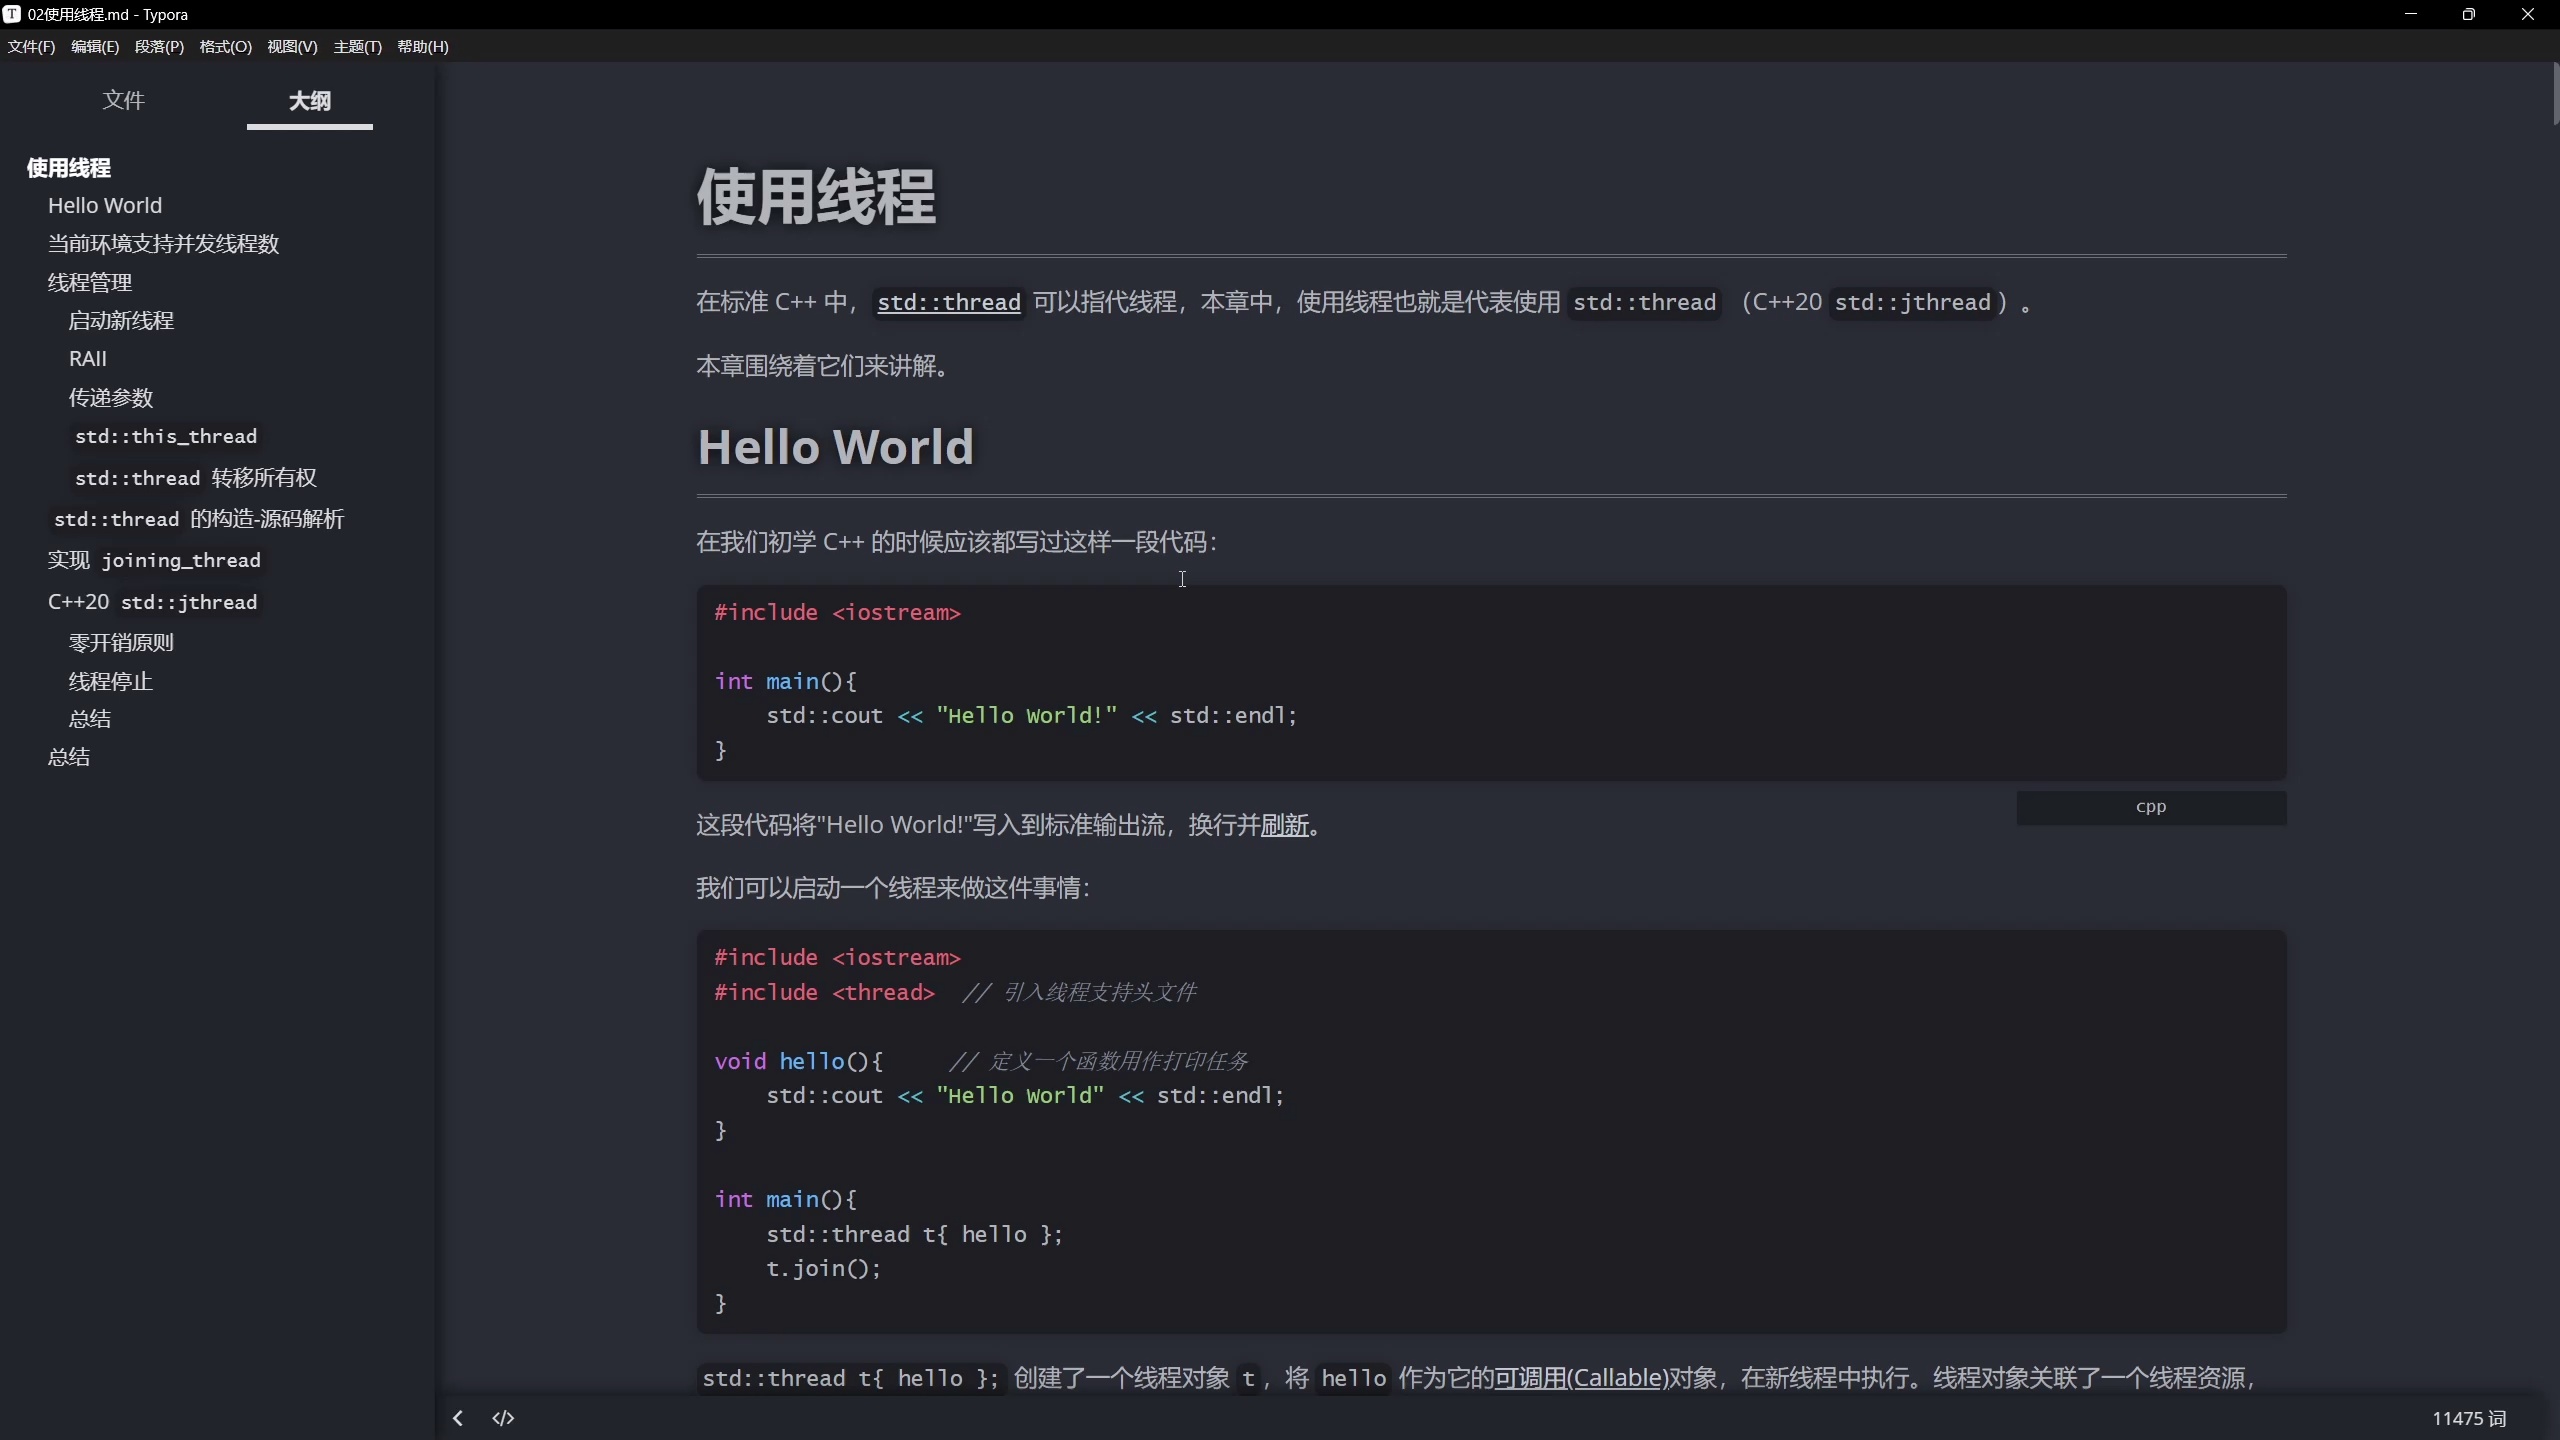Open the 段落(P) menu
The width and height of the screenshot is (2560, 1440).
(x=159, y=46)
